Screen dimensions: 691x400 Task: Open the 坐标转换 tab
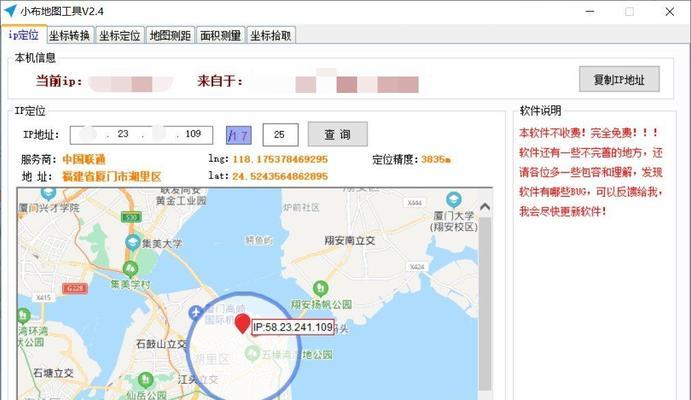pos(70,36)
